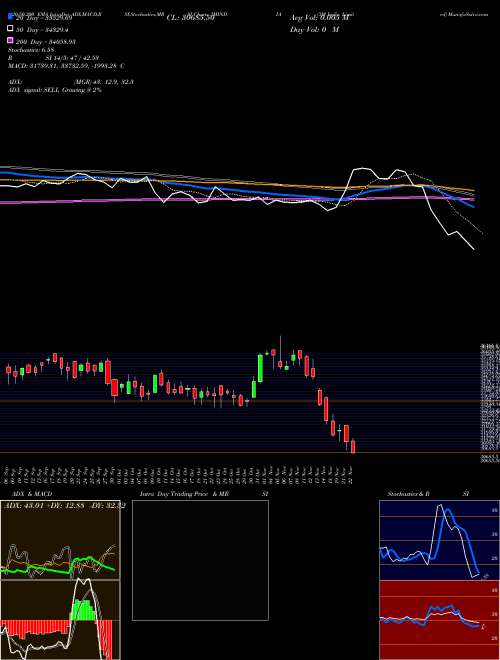Click the 'ADX signal: SELL' text

(34, 90)
